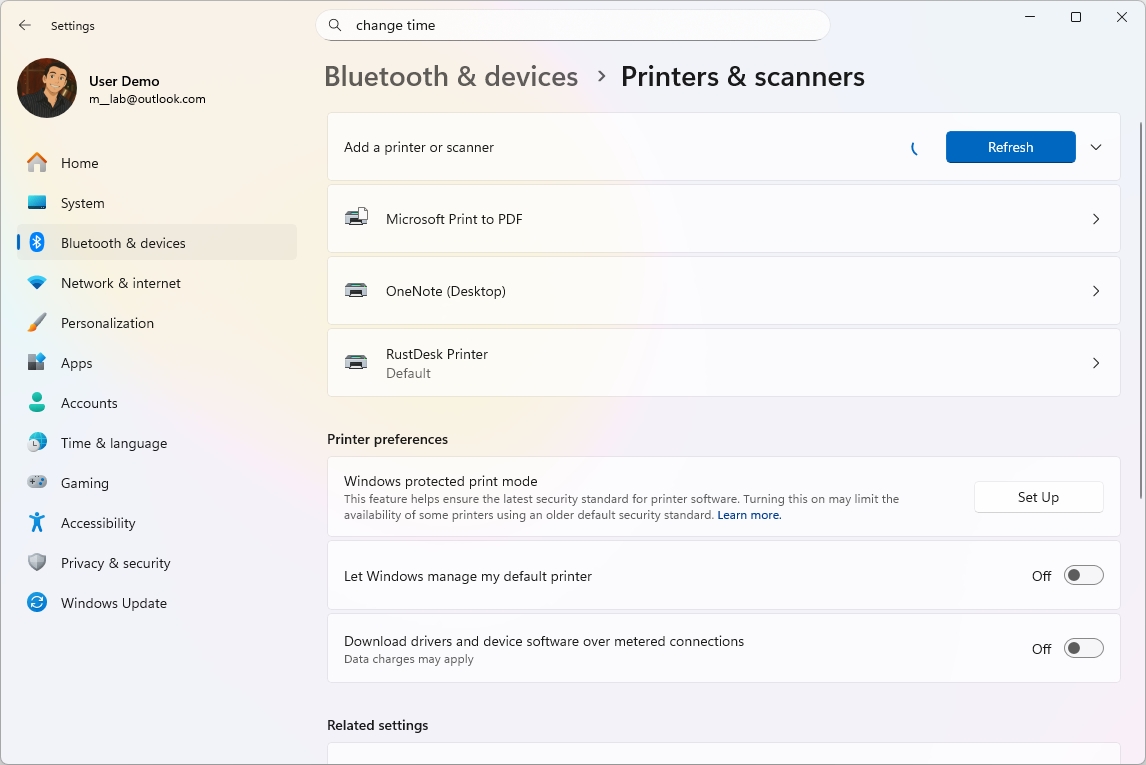
Task: Enable downloading drivers over metered connections
Action: pos(1083,648)
